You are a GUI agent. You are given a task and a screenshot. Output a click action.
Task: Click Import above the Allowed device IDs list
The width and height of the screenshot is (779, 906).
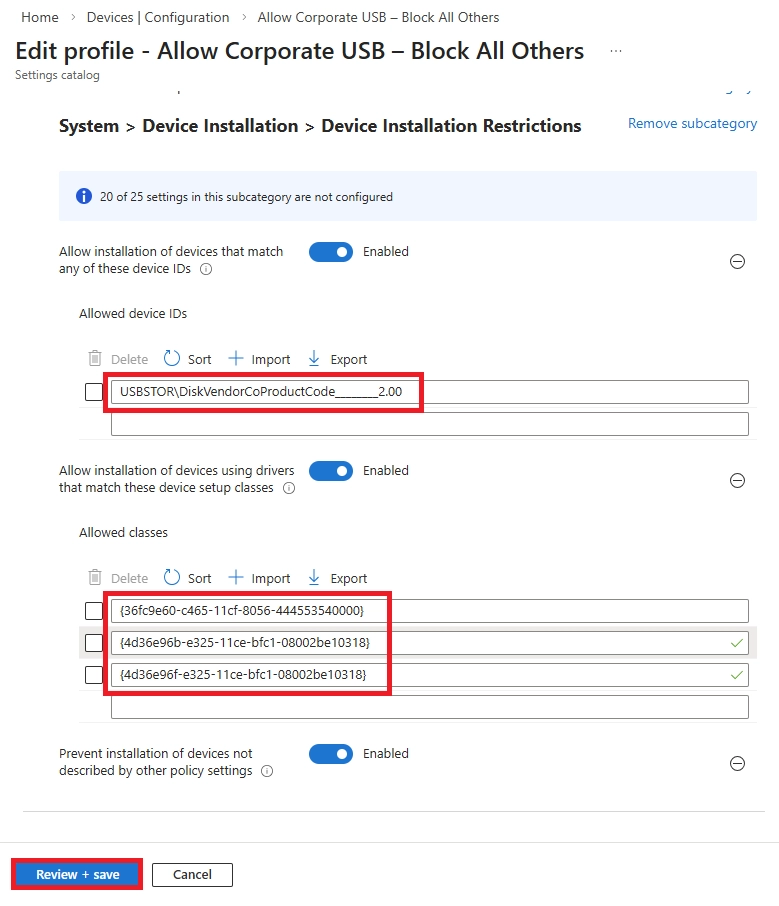(x=259, y=358)
